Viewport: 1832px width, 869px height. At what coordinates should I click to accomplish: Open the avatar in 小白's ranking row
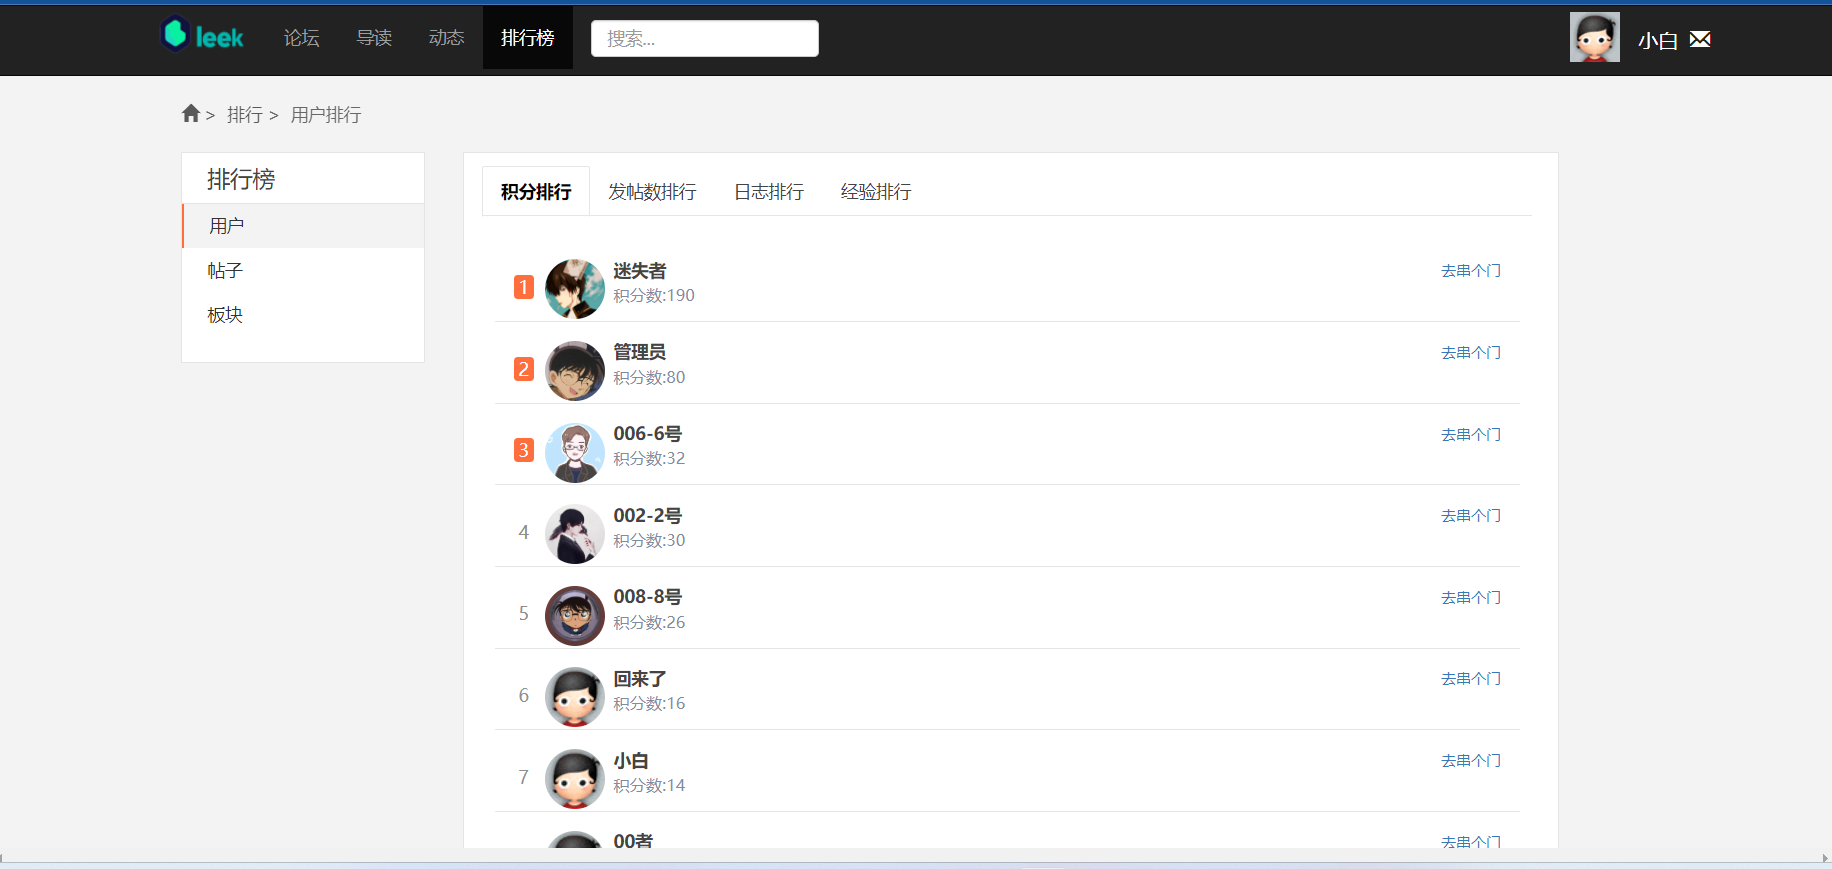[575, 779]
